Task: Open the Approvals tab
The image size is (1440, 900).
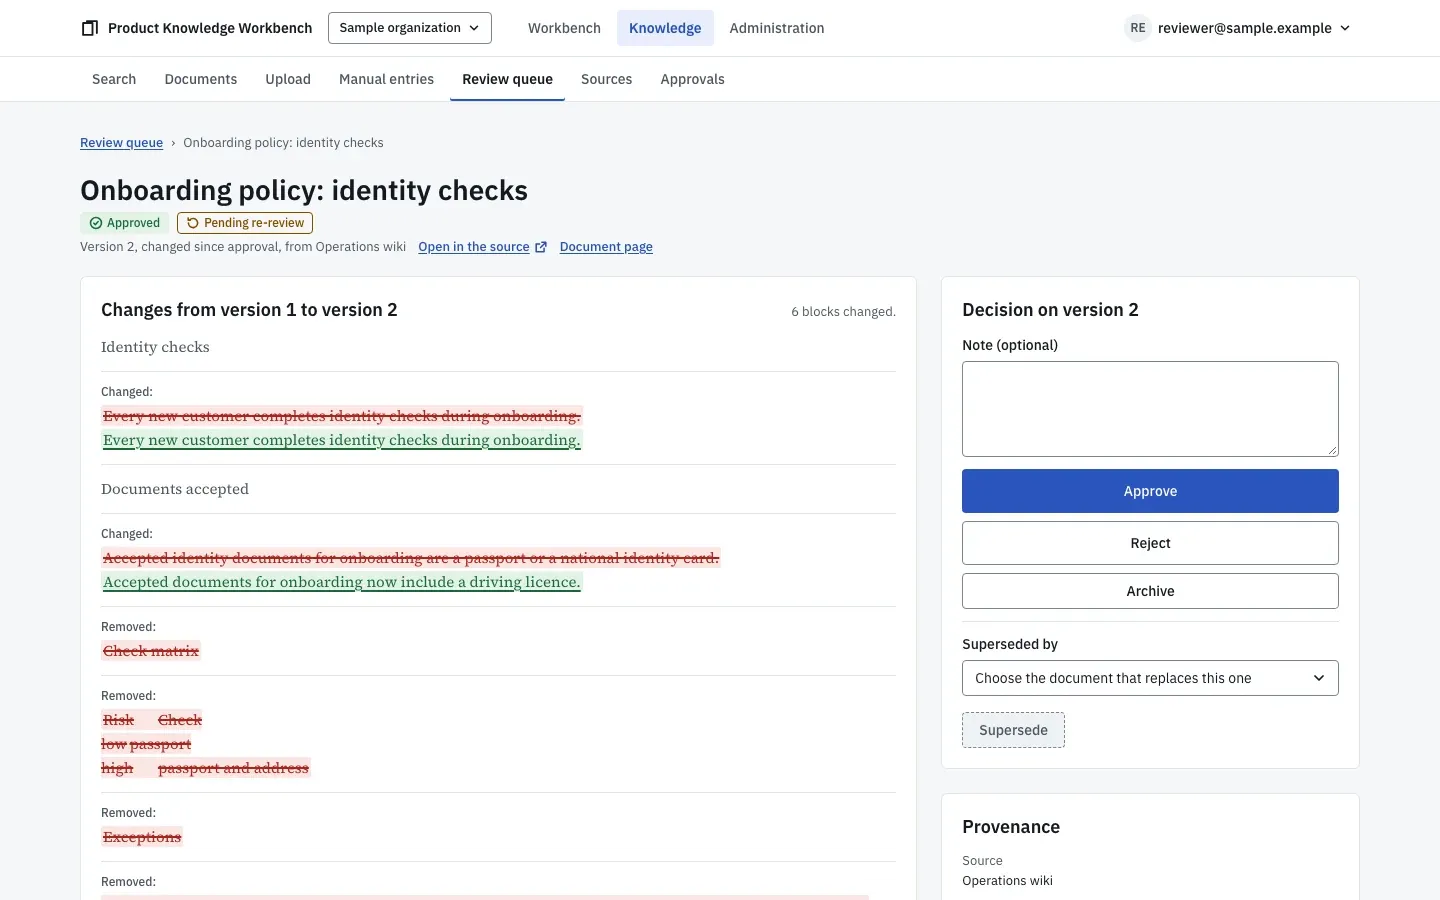Action: pyautogui.click(x=692, y=79)
